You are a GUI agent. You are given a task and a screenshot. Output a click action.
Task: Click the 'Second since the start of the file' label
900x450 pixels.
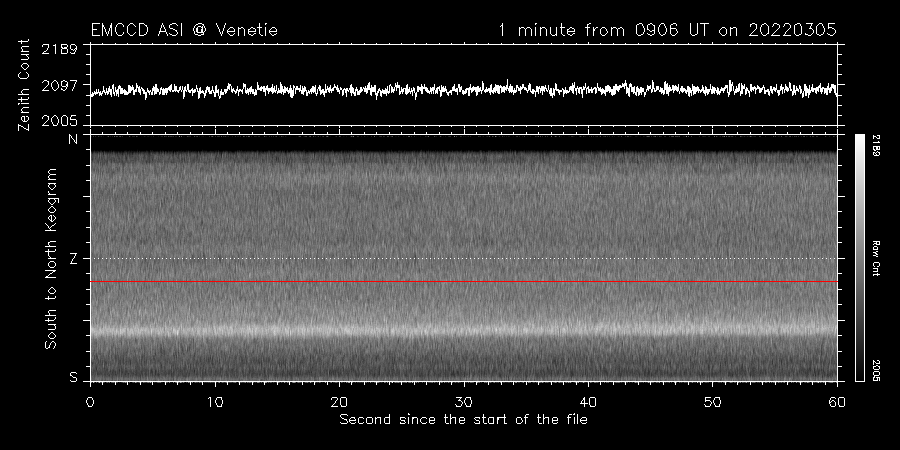tap(463, 419)
